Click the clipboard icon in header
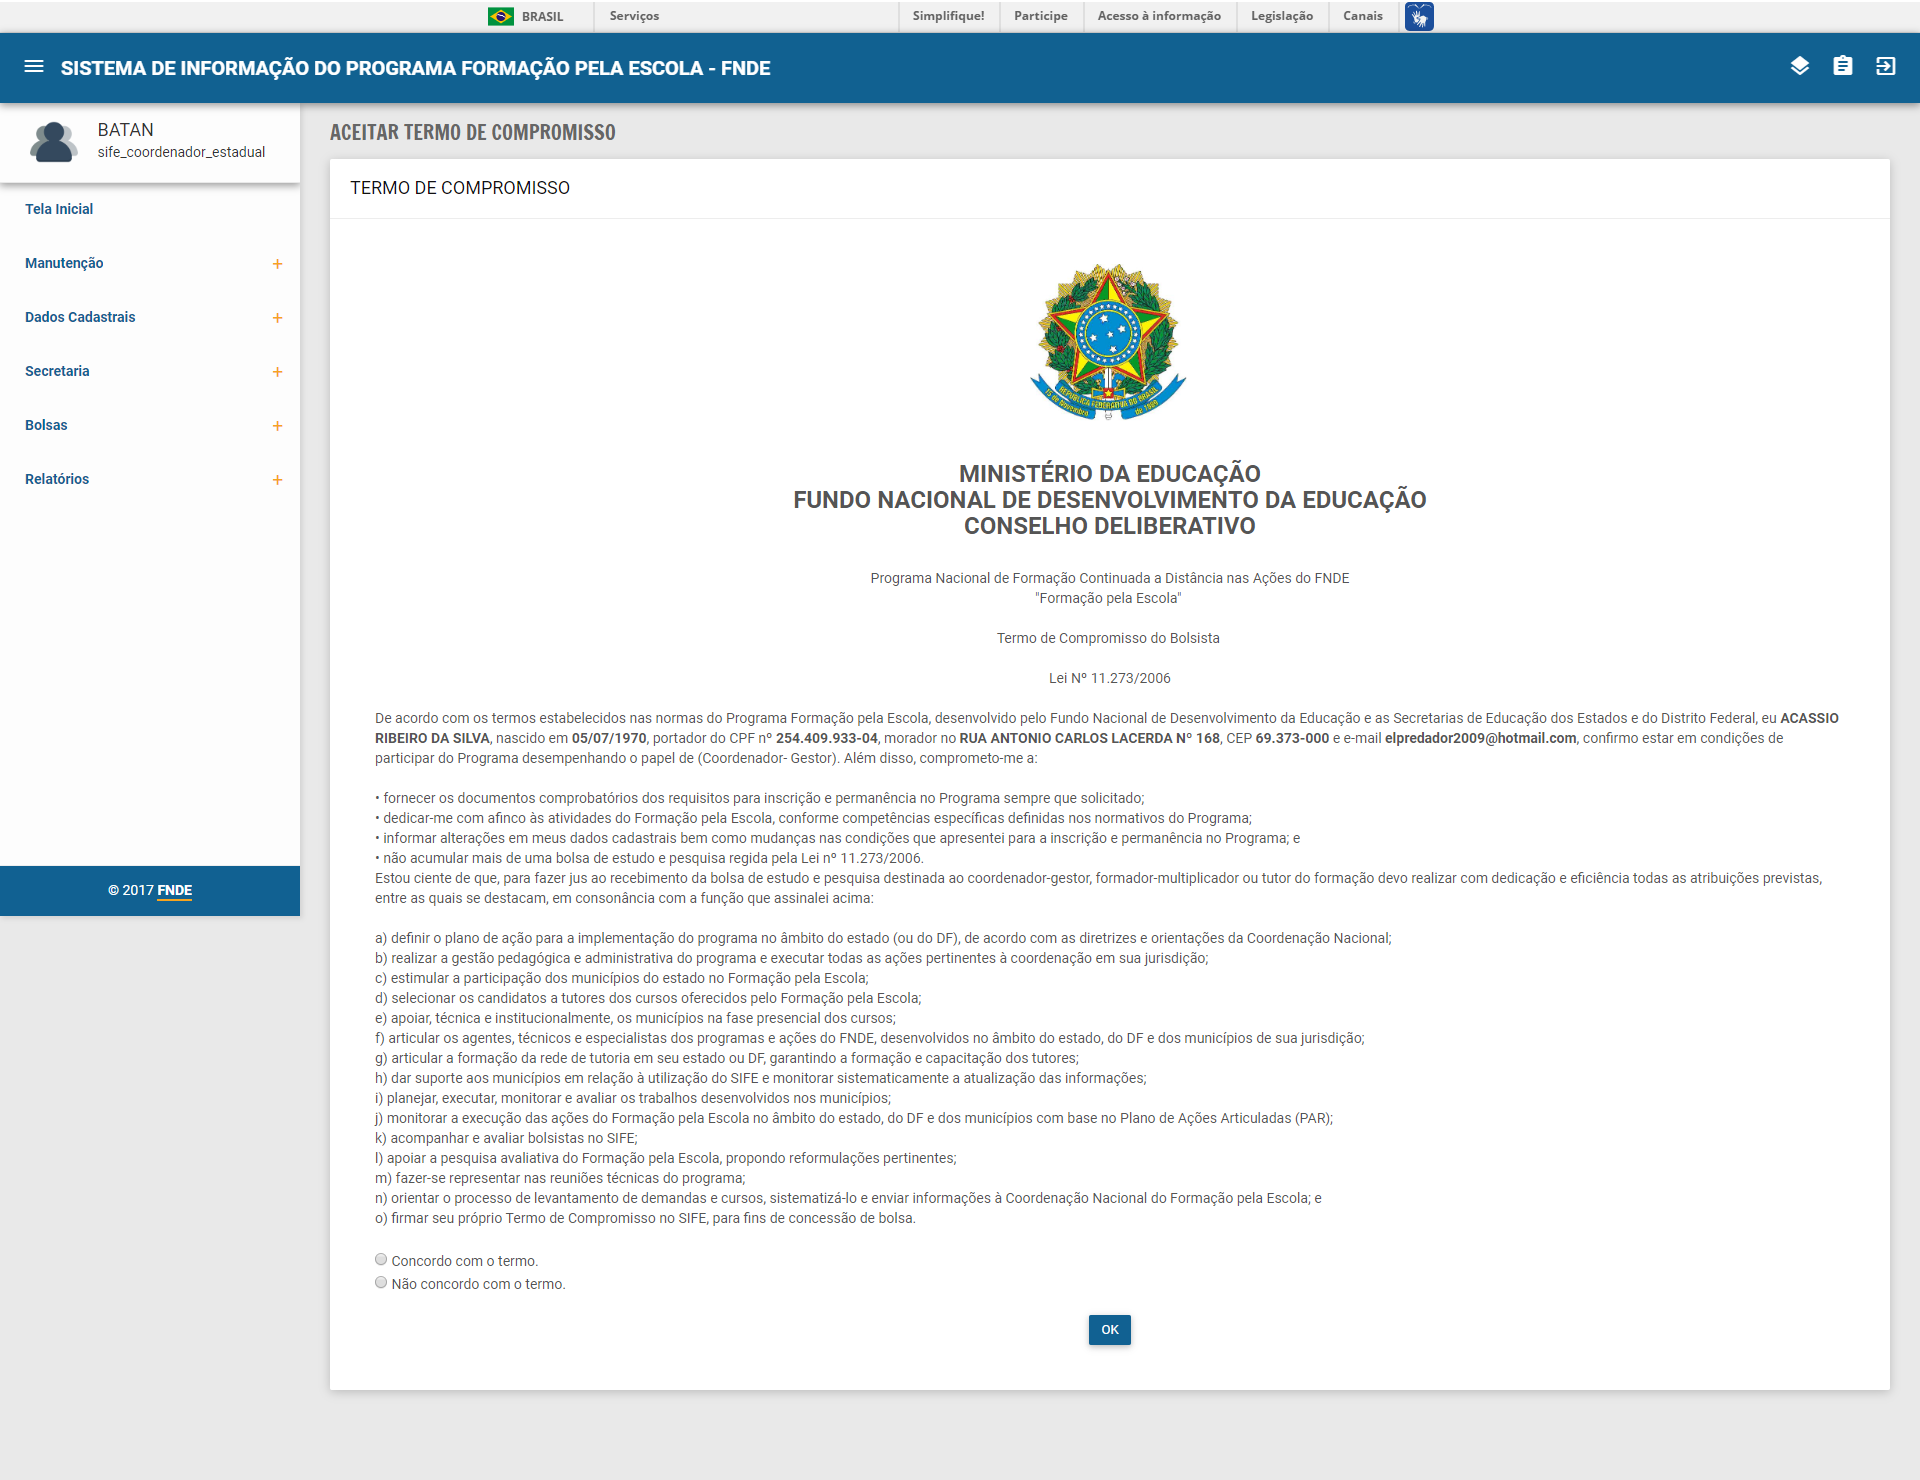This screenshot has height=1480, width=1920. tap(1842, 67)
